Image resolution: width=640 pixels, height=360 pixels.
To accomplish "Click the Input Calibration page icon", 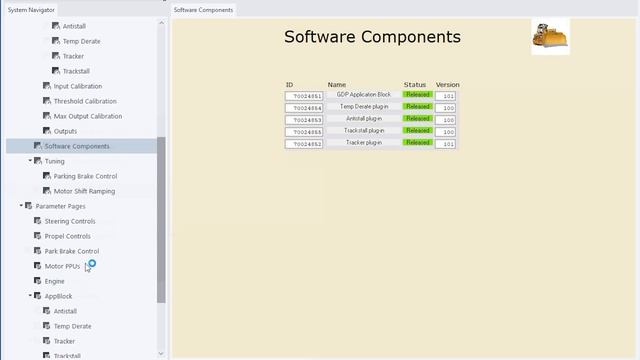I will click(47, 86).
